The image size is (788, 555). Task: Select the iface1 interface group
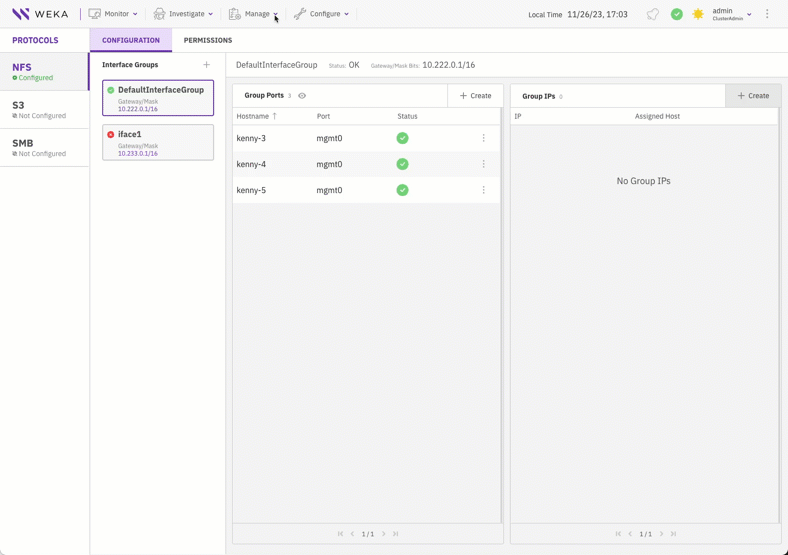click(x=158, y=142)
